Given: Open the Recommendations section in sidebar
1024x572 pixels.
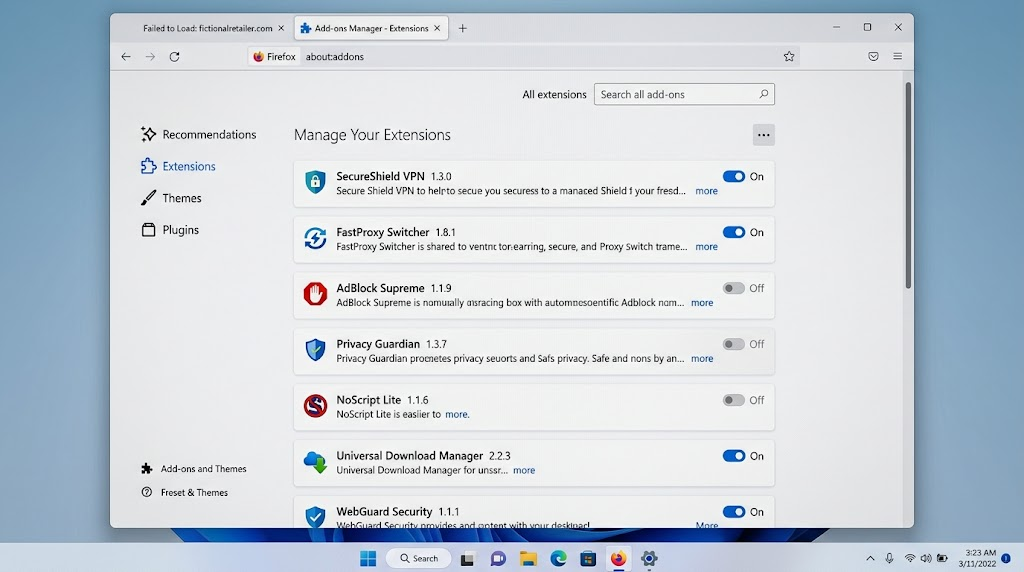Looking at the screenshot, I should 199,135.
